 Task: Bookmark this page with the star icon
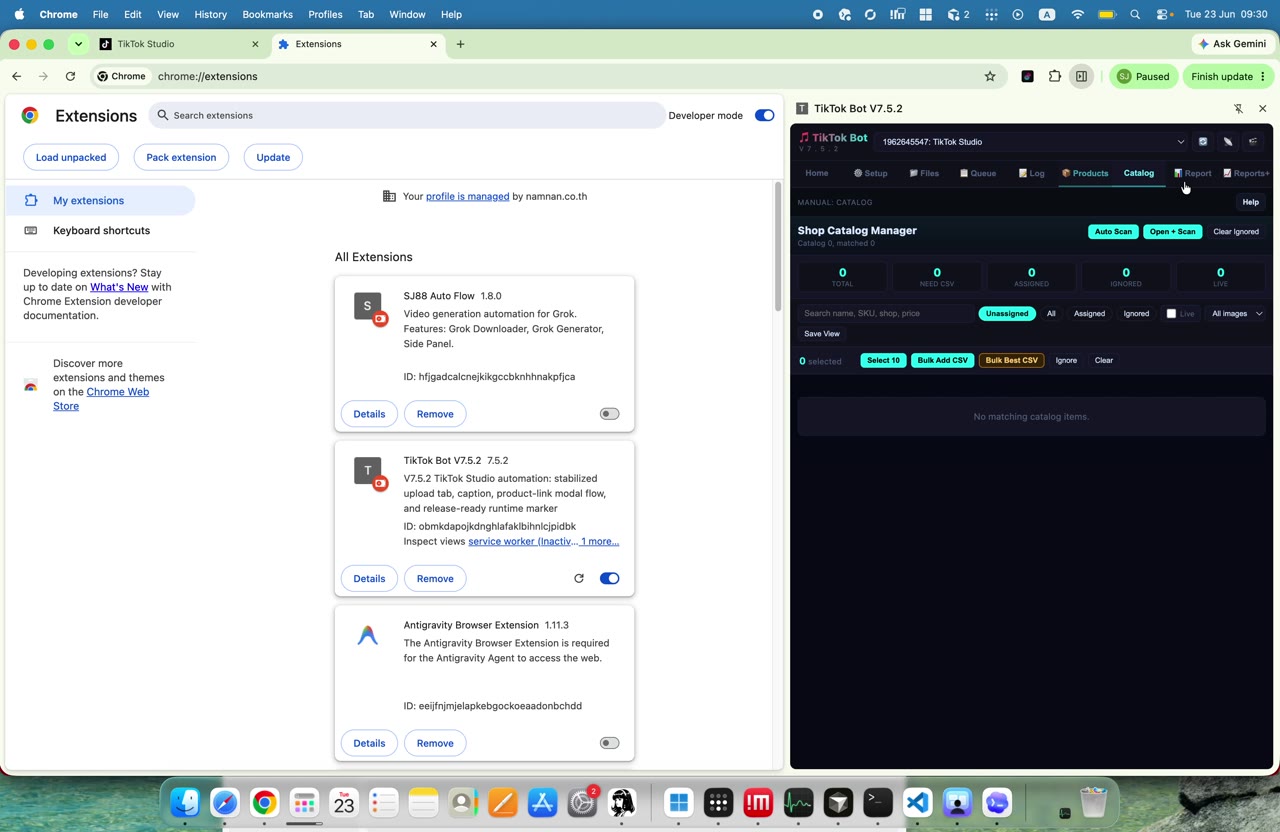click(990, 76)
